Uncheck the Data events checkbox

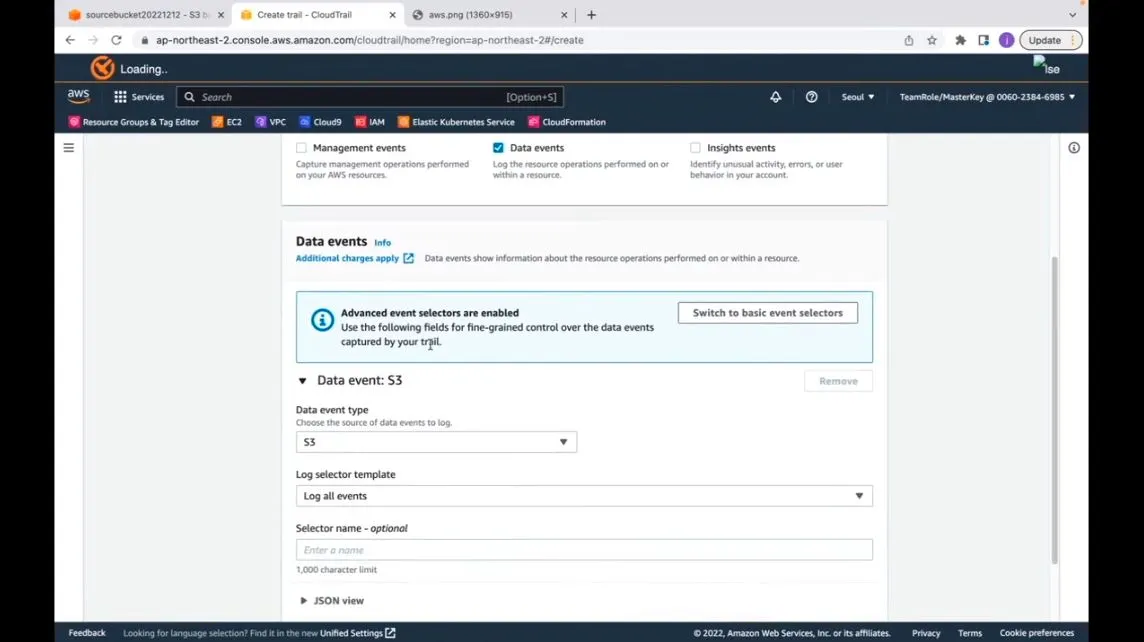click(x=498, y=148)
